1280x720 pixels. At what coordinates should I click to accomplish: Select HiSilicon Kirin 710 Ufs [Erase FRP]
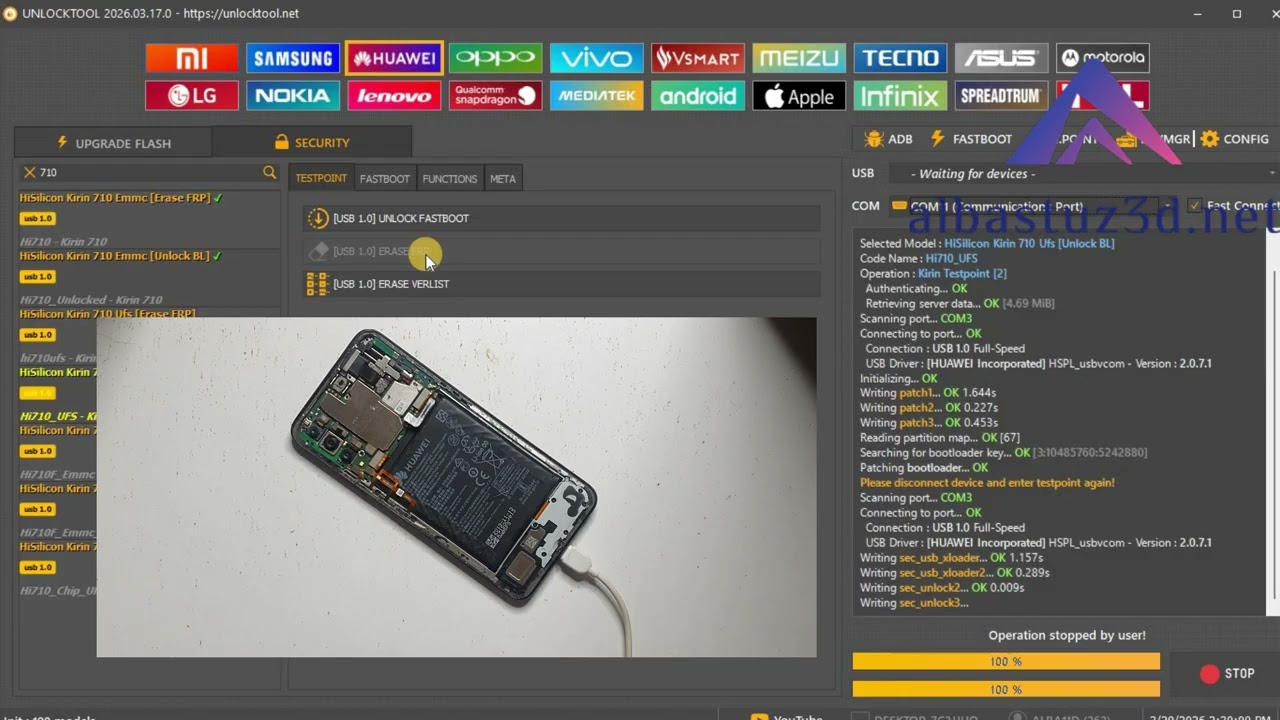[x=108, y=314]
